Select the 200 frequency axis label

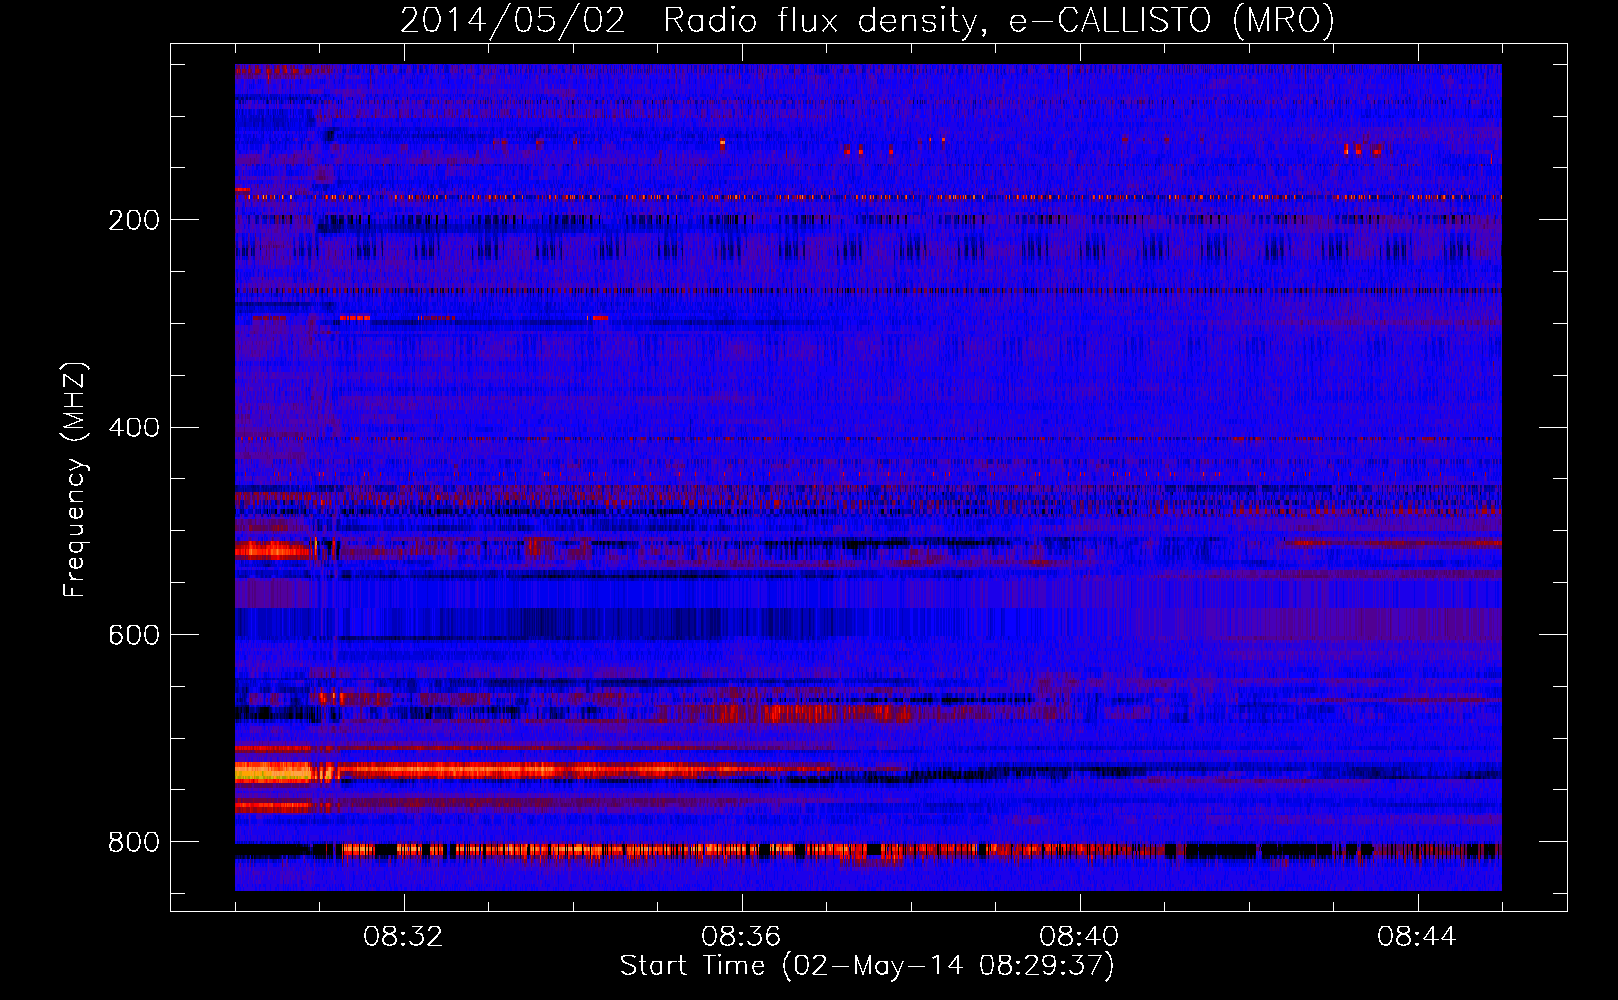[134, 221]
